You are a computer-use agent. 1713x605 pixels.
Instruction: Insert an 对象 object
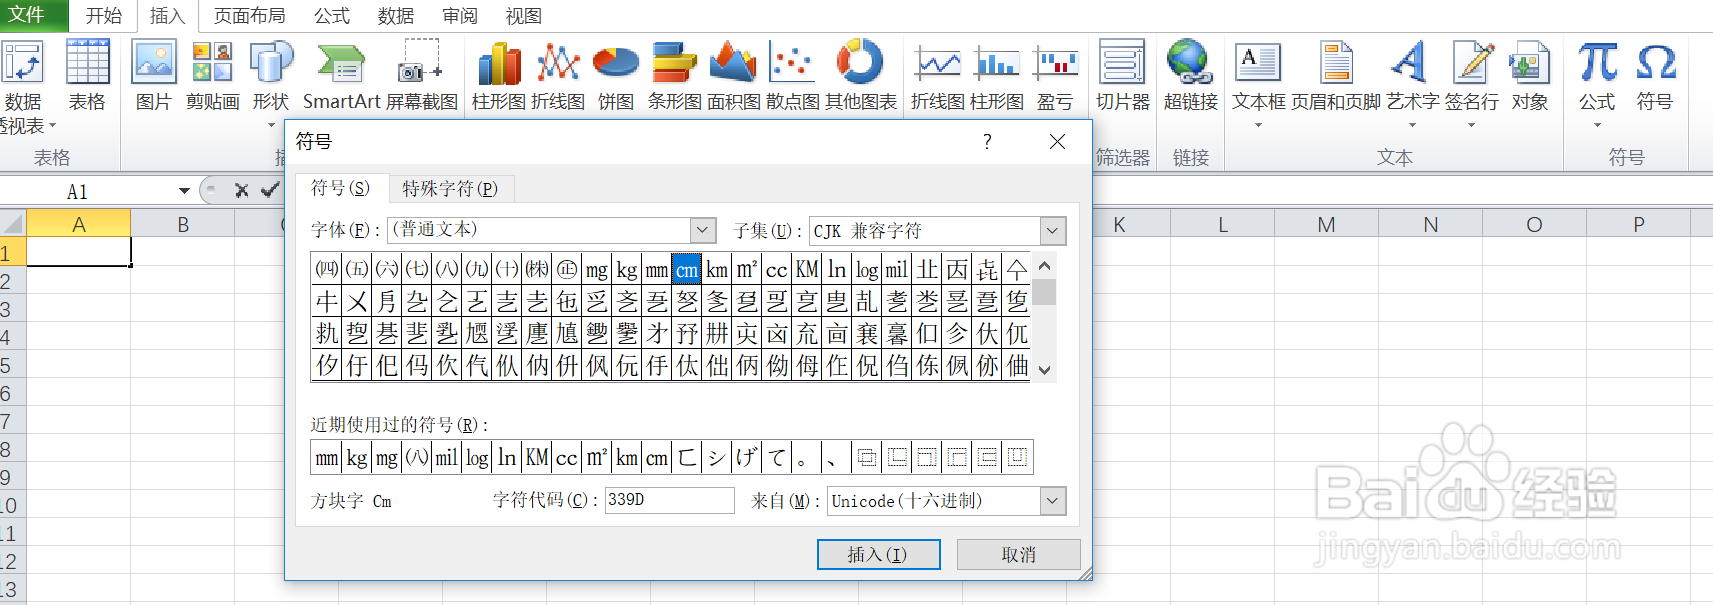point(1530,76)
